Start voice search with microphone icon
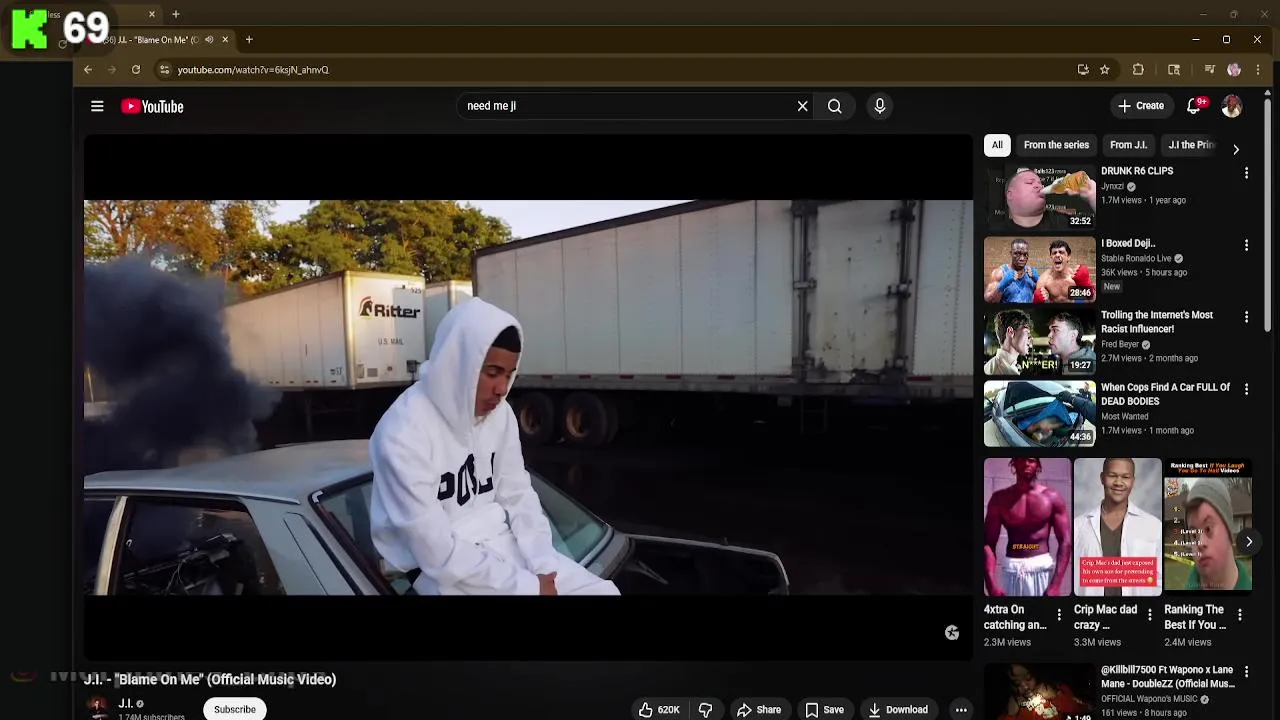Screen dimensions: 1280x720 click(x=880, y=106)
